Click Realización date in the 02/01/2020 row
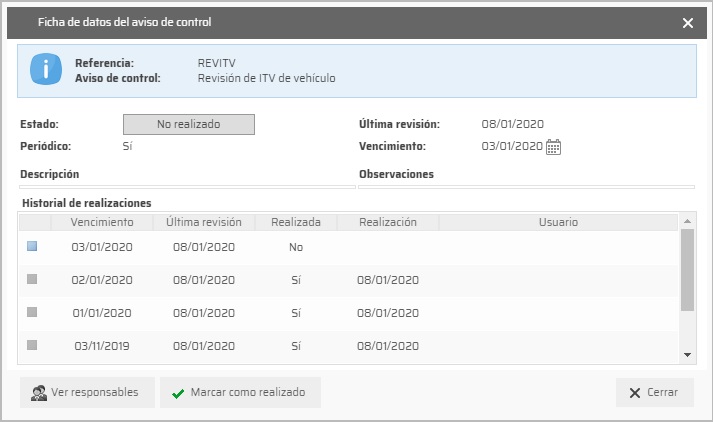Screen dimensions: 713x422 (388, 280)
